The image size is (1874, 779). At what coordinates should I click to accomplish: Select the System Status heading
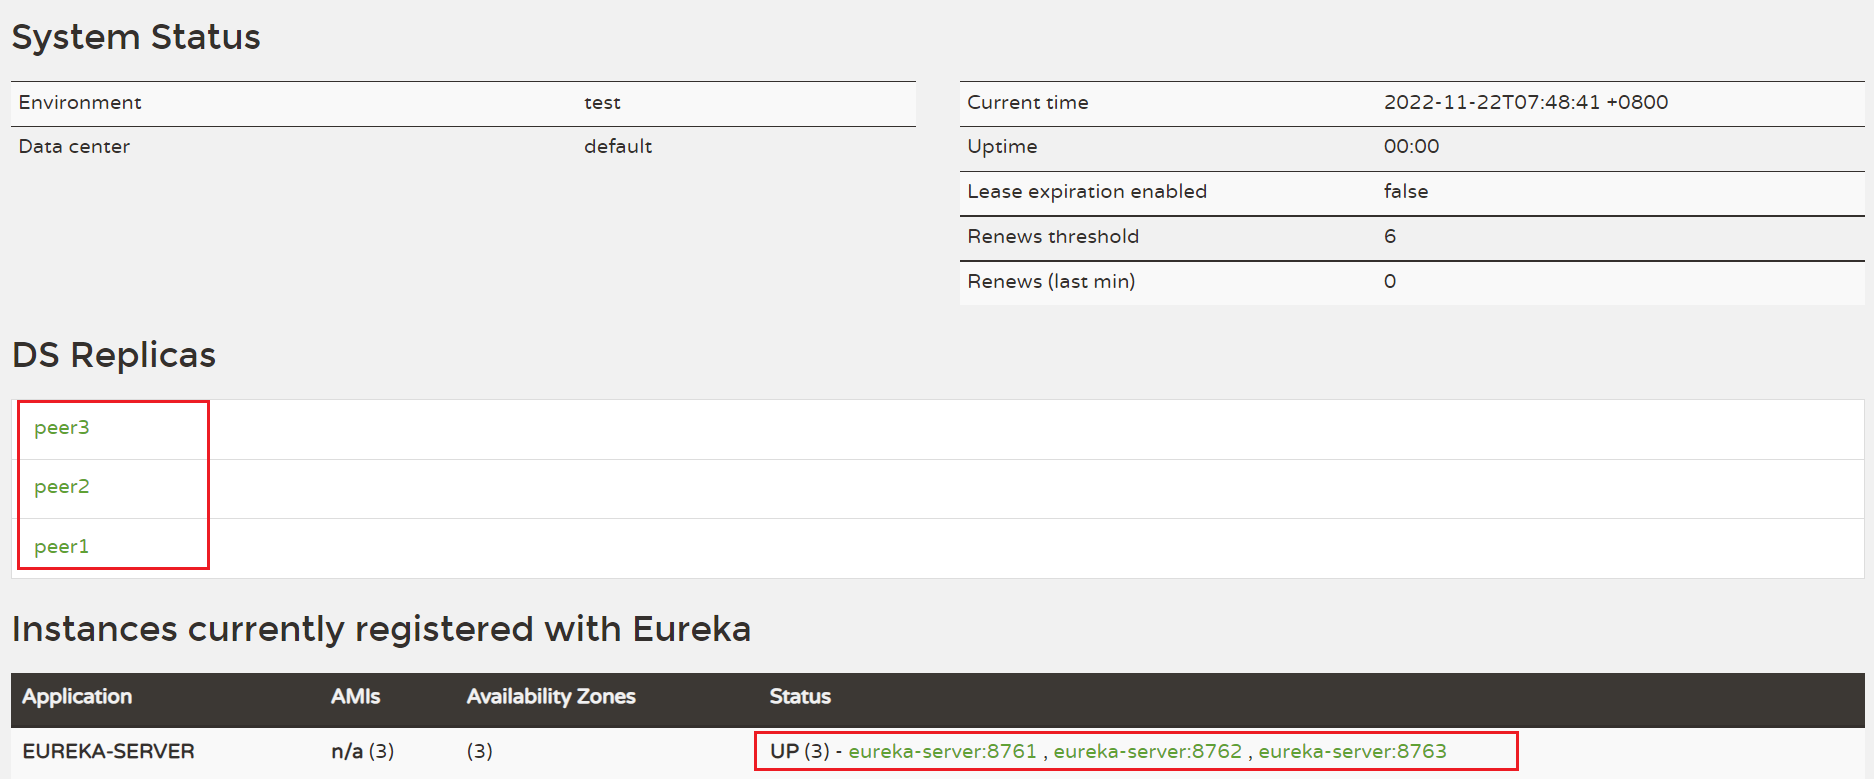coord(136,37)
